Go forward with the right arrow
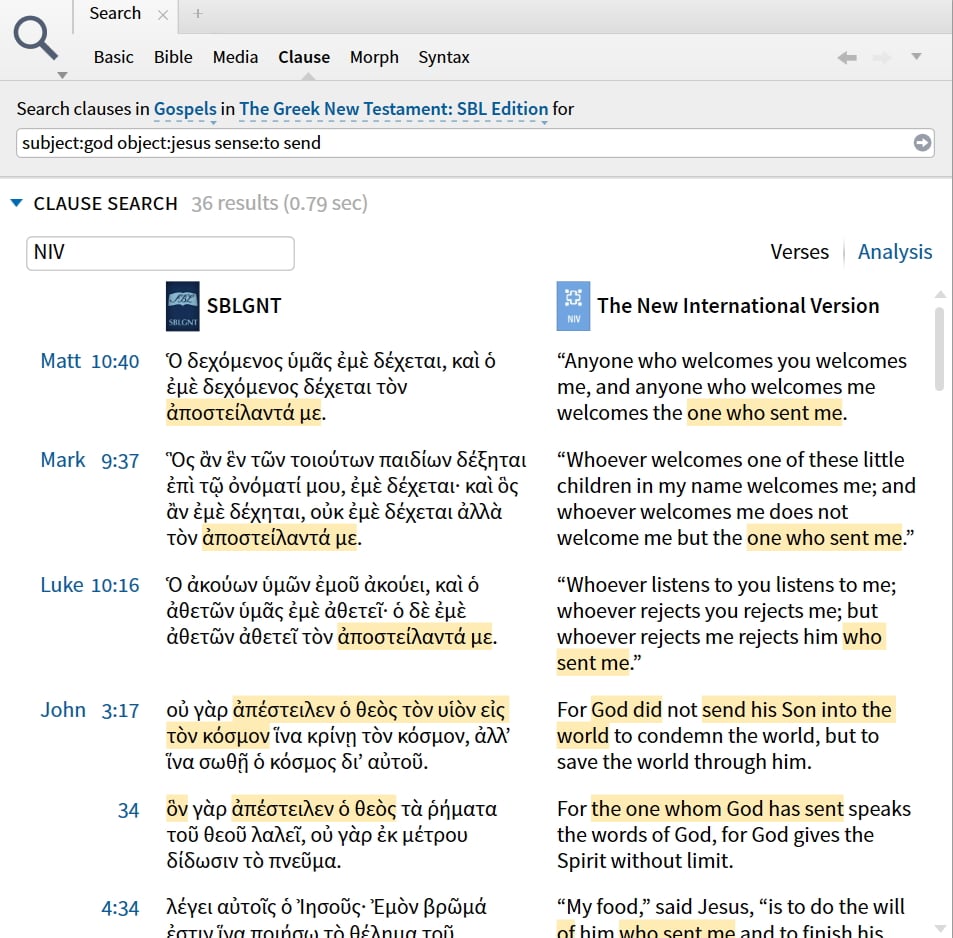953x938 pixels. point(882,58)
